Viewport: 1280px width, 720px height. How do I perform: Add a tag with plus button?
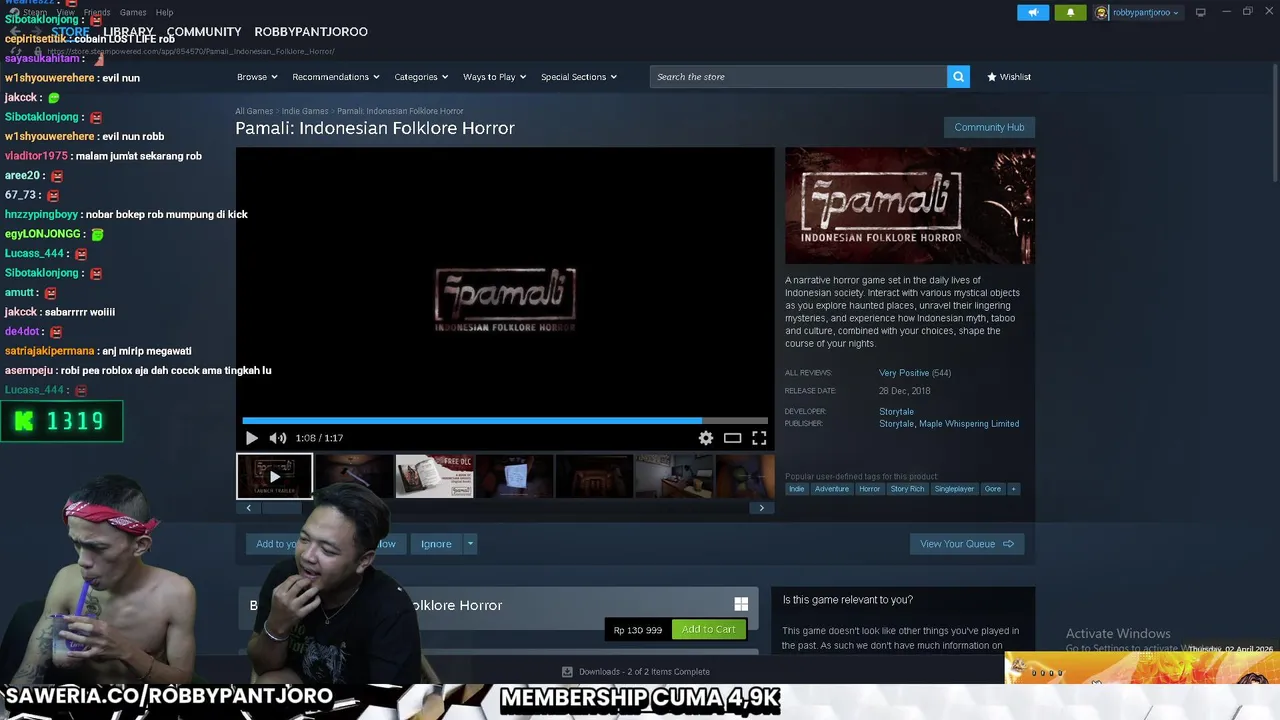[1013, 489]
